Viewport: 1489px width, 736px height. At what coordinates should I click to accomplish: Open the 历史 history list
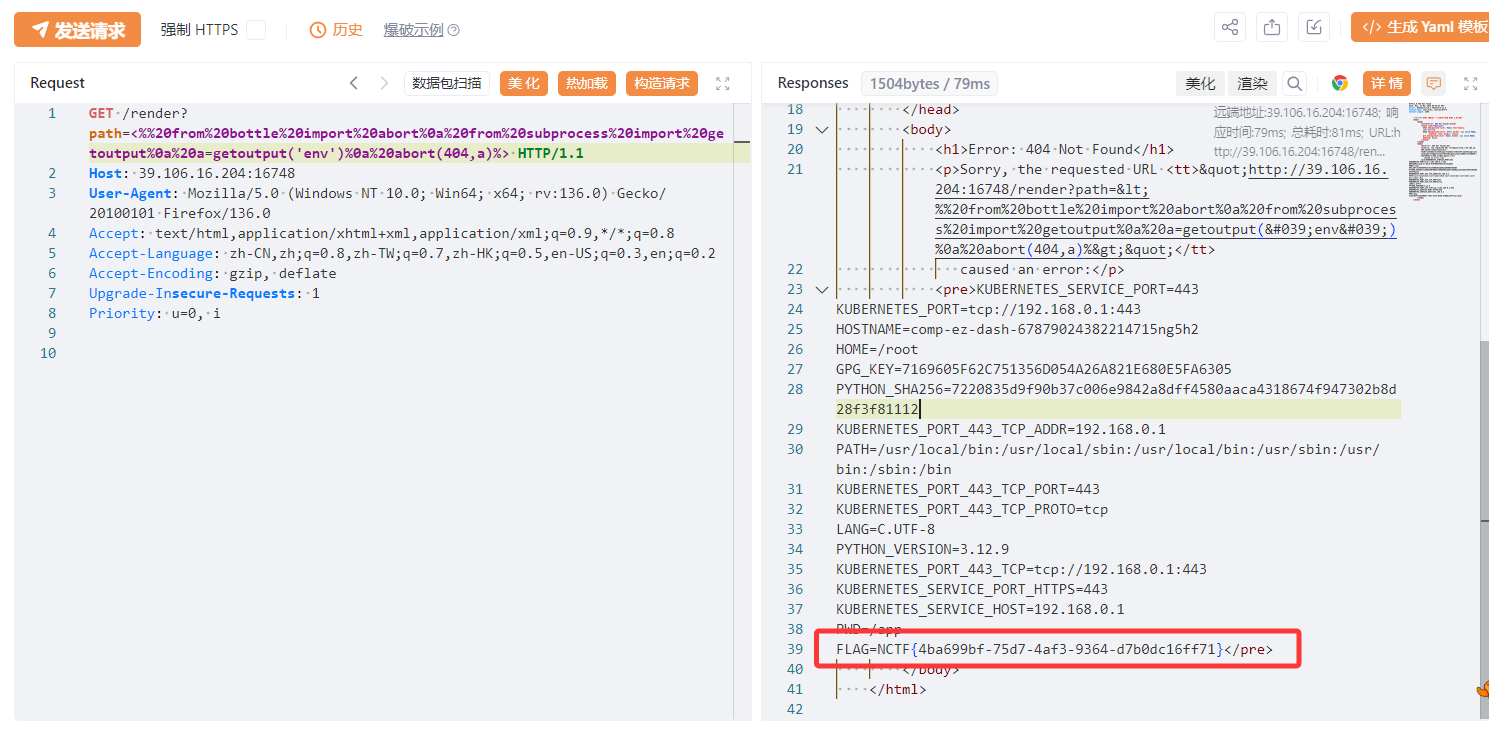(336, 30)
